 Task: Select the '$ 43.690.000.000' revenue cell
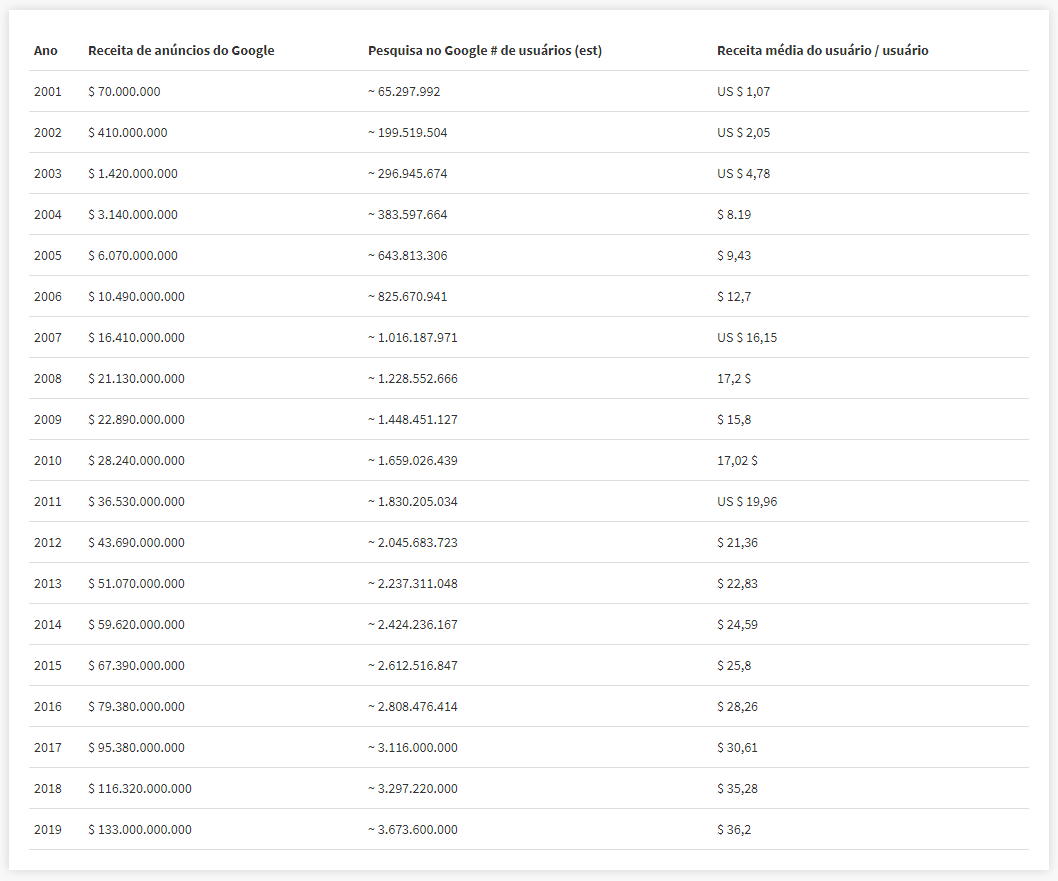(136, 543)
